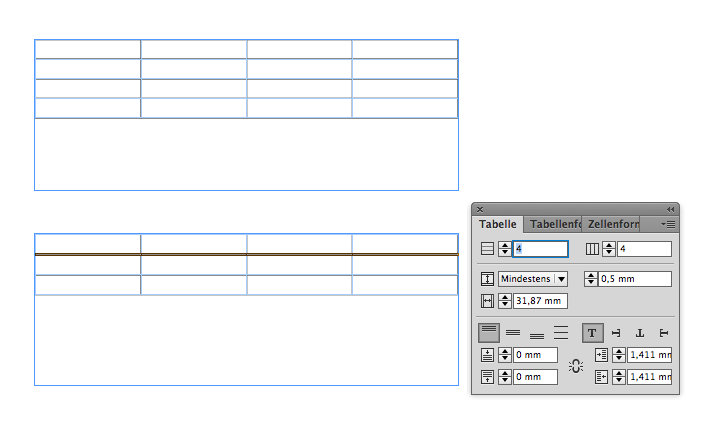The image size is (711, 431).
Task: Open the Tabelle panel flyout menu
Action: pyautogui.click(x=669, y=224)
